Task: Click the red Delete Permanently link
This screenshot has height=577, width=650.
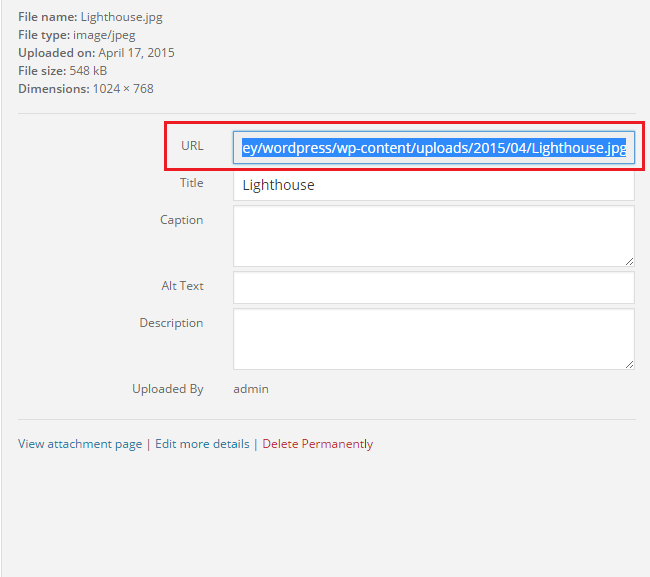Action: 318,444
